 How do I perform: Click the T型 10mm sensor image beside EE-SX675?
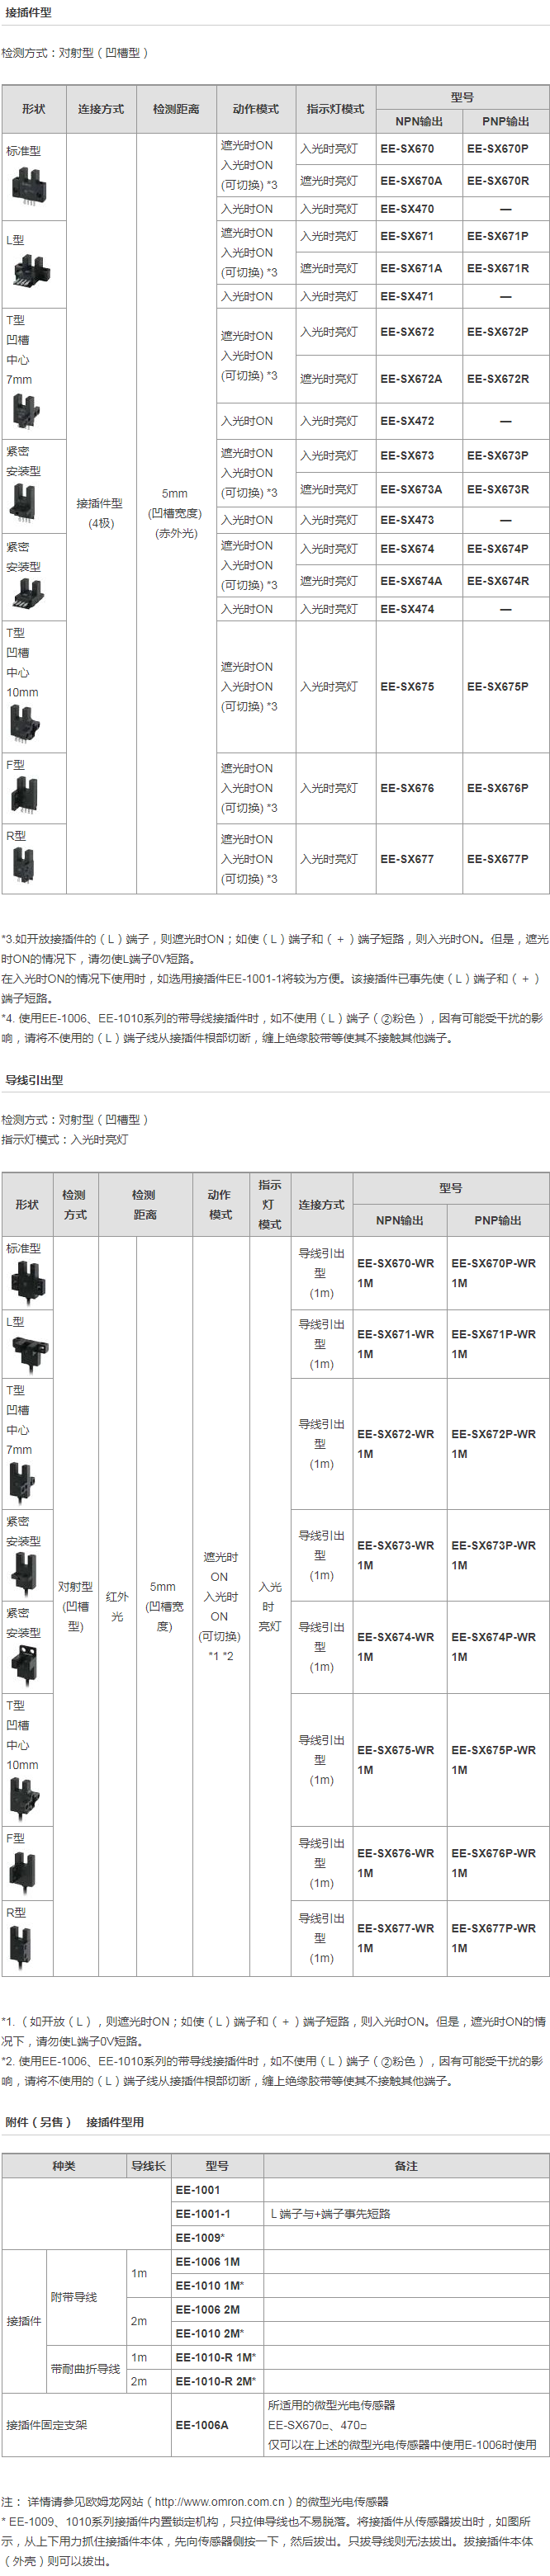(x=24, y=722)
